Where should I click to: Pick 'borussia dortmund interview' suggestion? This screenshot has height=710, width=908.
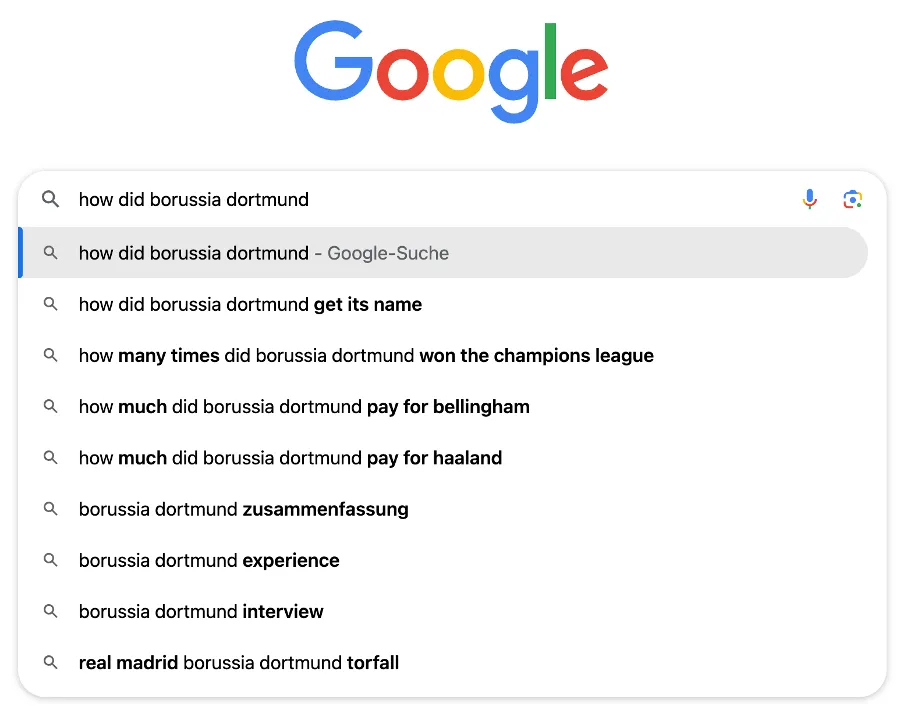[x=201, y=611]
